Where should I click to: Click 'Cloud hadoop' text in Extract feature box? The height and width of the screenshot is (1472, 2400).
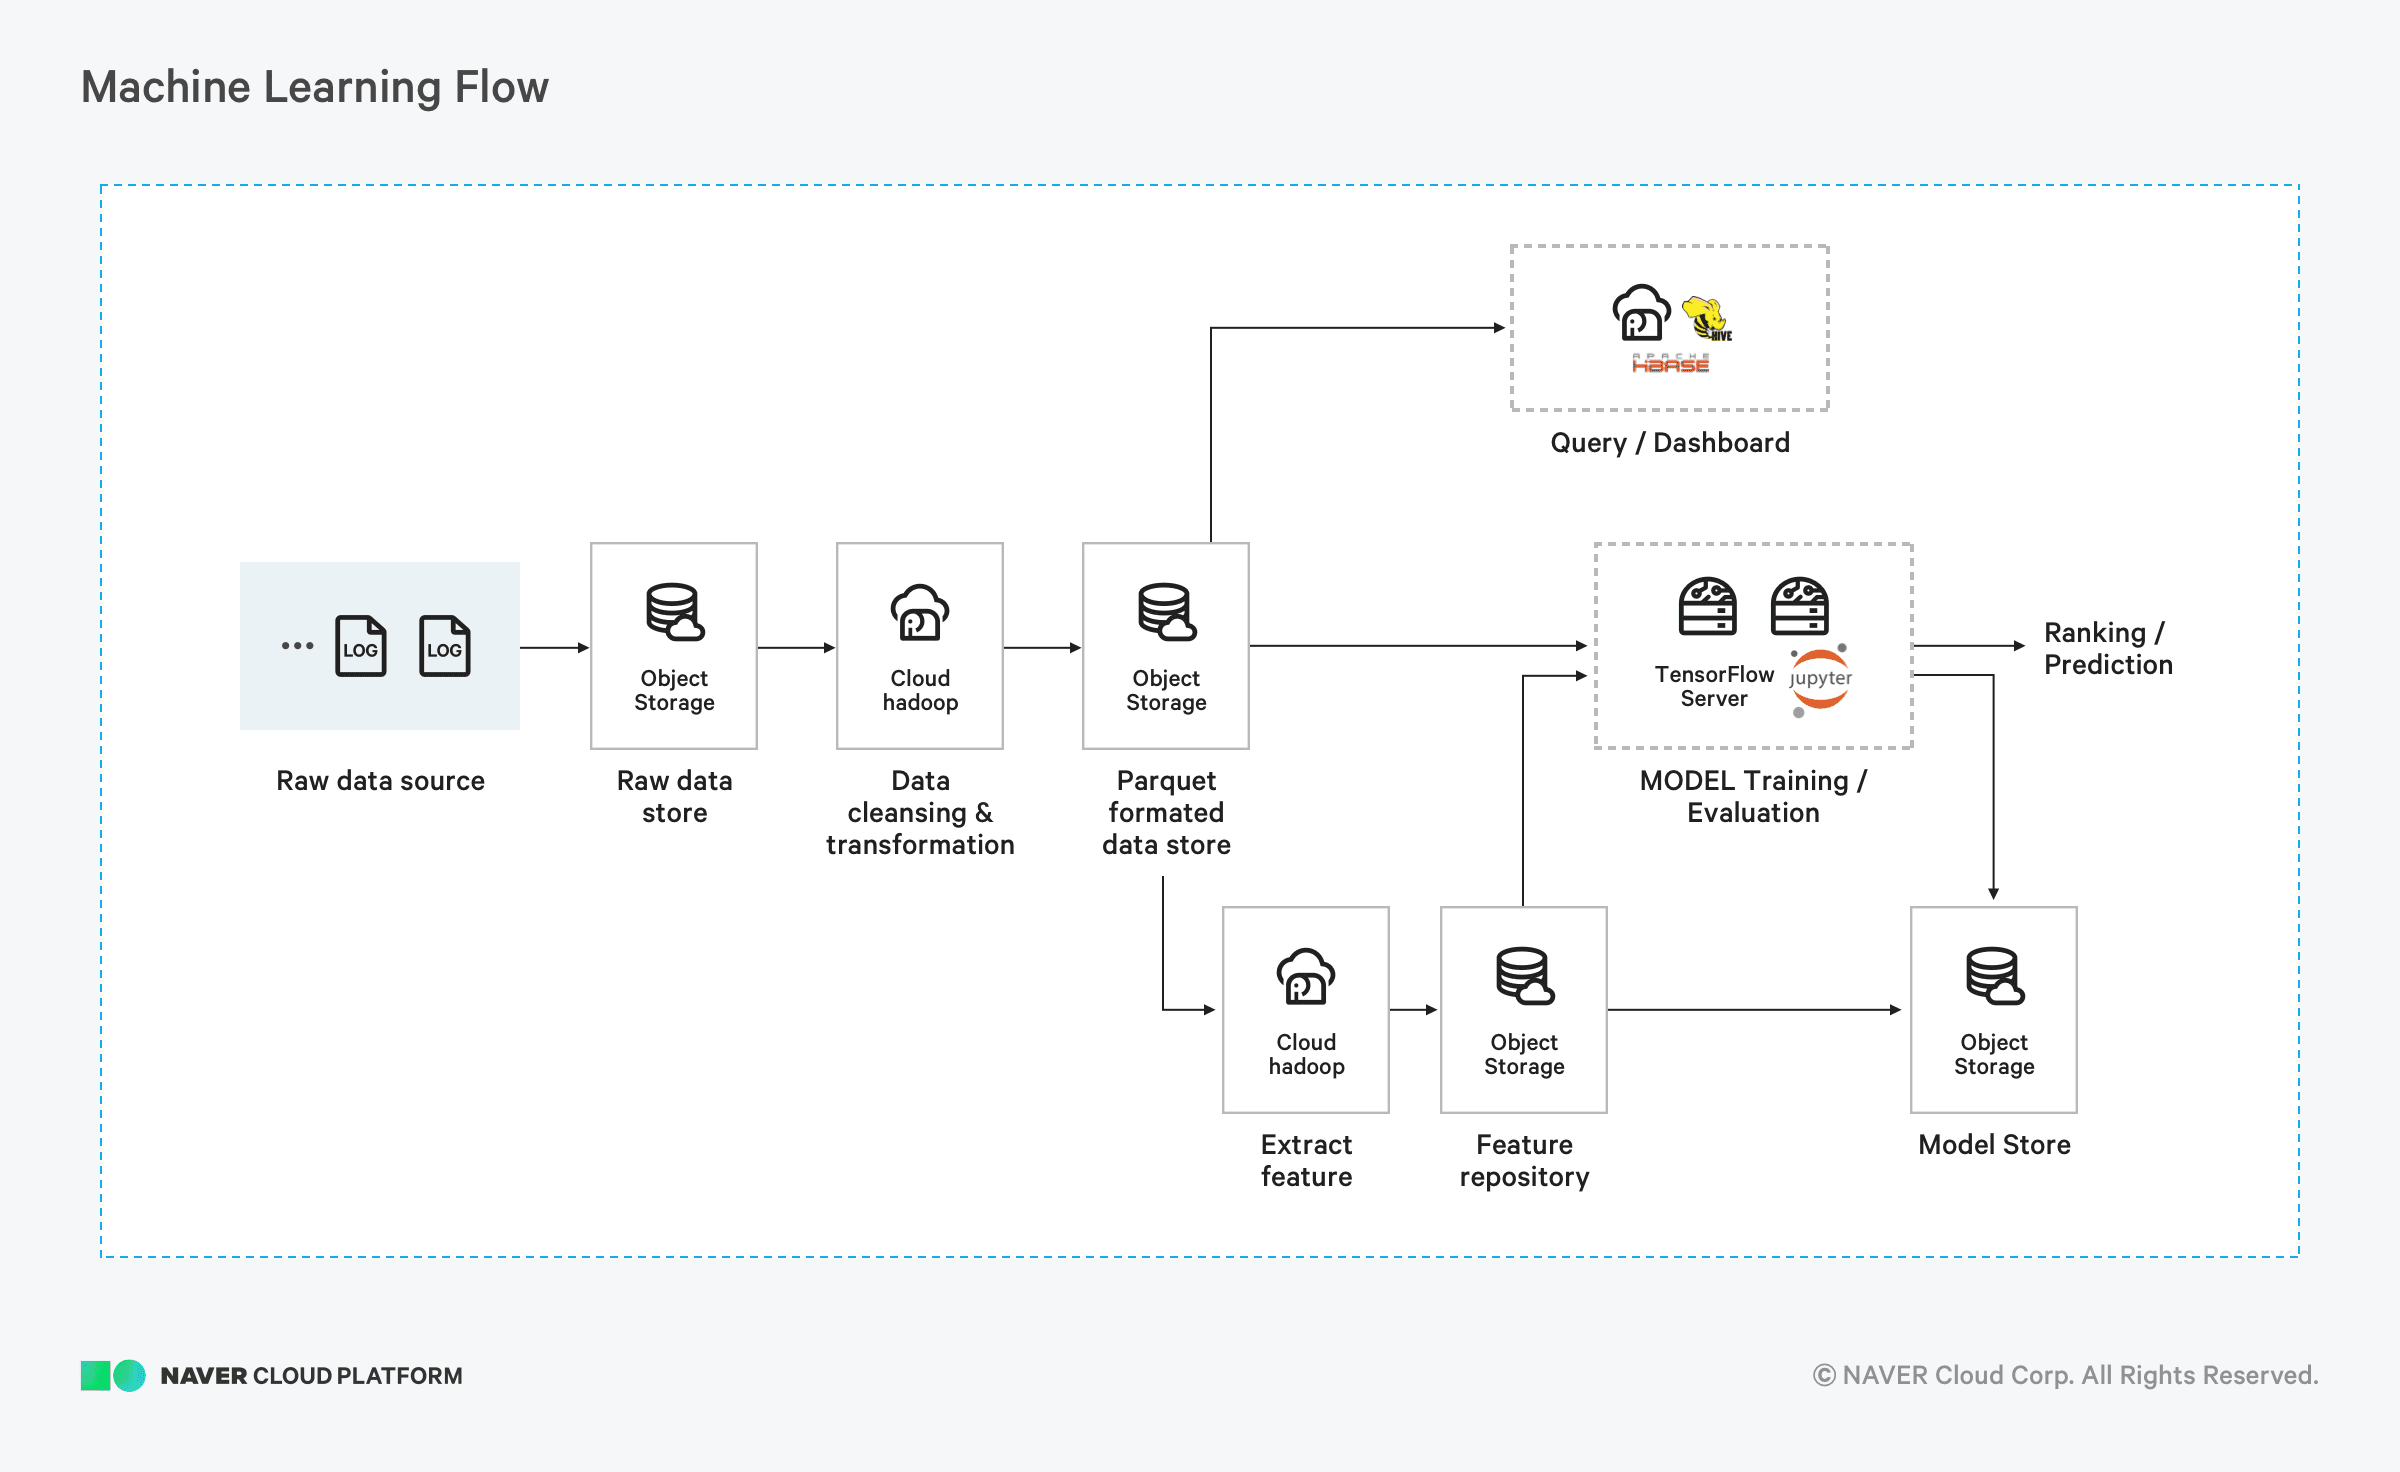[x=1306, y=1055]
